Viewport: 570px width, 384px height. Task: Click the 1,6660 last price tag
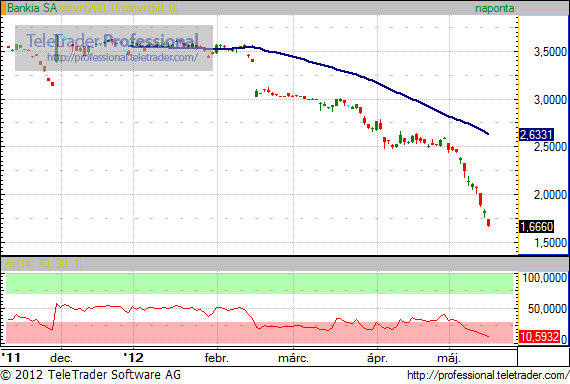pyautogui.click(x=536, y=227)
